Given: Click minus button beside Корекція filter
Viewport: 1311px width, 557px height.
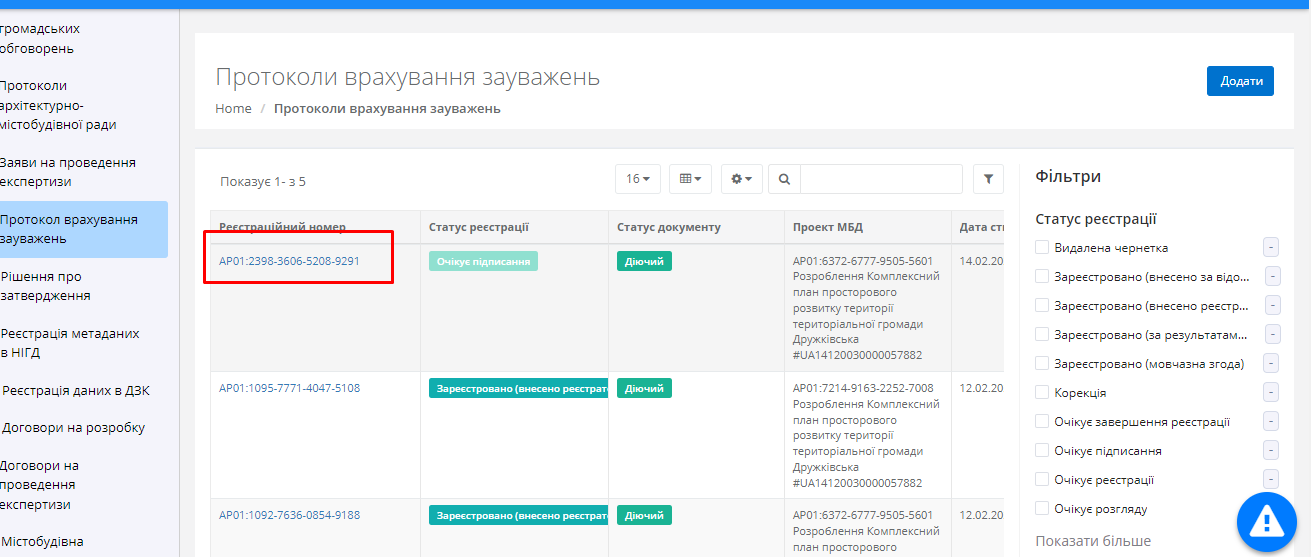Looking at the screenshot, I should 1271,393.
